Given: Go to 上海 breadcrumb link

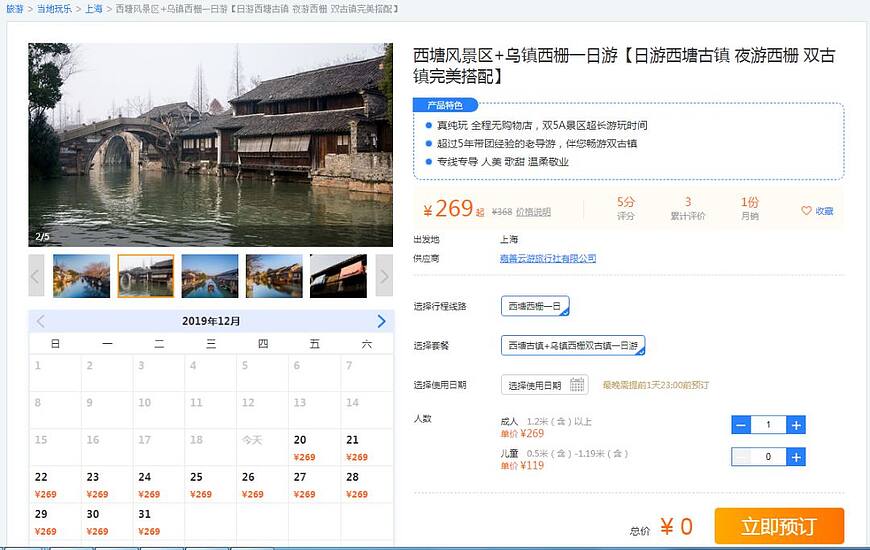Looking at the screenshot, I should tap(94, 9).
